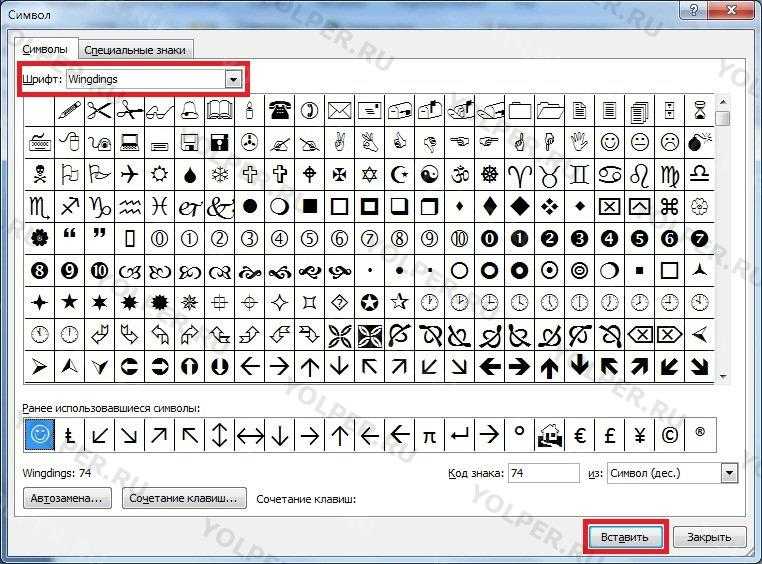Choose the open book symbol
The width and height of the screenshot is (762, 564).
(x=219, y=110)
